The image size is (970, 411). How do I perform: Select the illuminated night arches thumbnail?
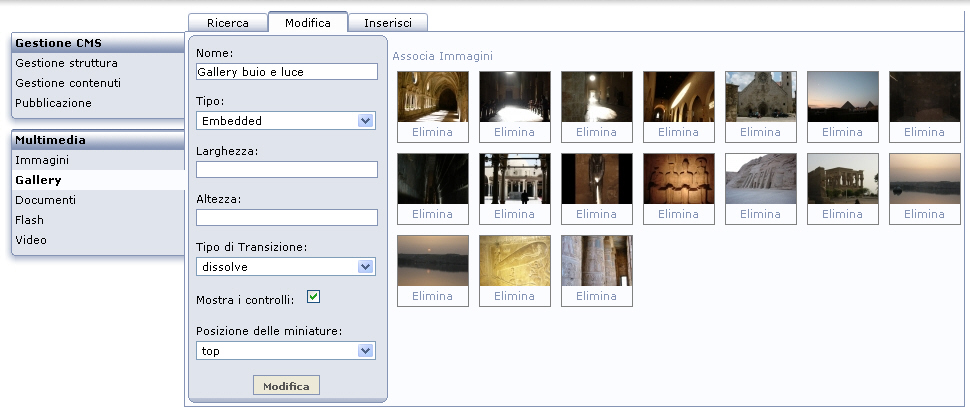[679, 97]
